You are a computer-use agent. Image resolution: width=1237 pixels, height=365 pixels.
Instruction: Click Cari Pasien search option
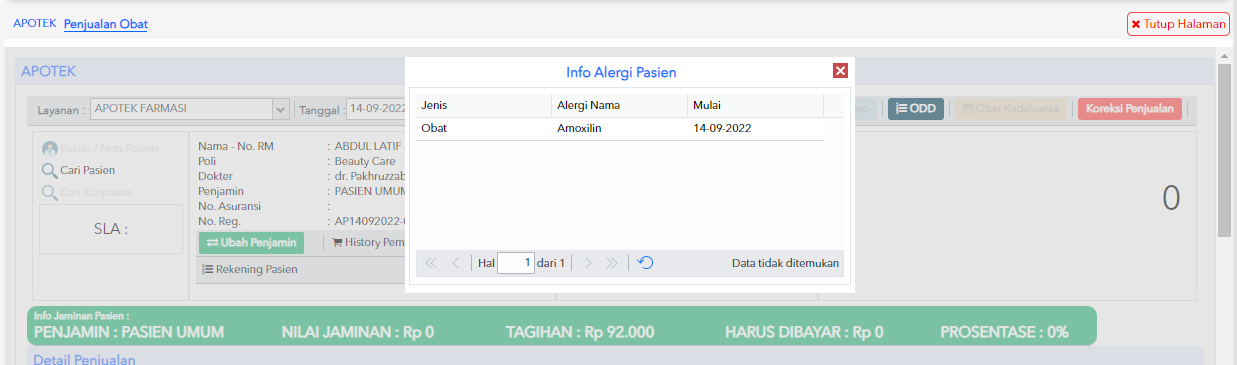pyautogui.click(x=79, y=170)
